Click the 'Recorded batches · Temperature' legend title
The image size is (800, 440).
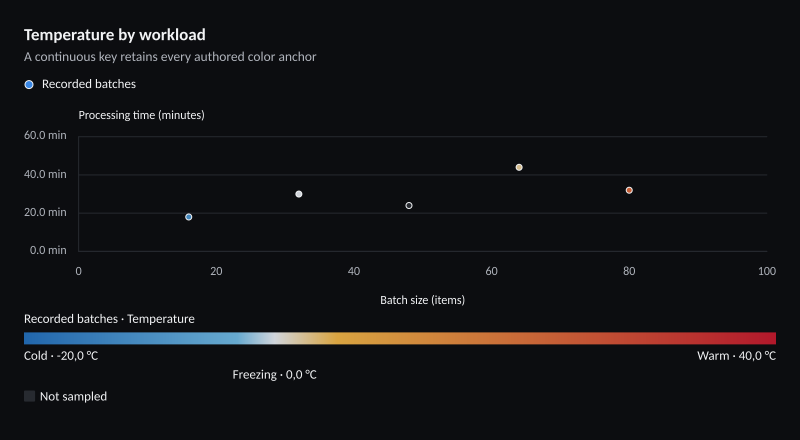pos(109,319)
